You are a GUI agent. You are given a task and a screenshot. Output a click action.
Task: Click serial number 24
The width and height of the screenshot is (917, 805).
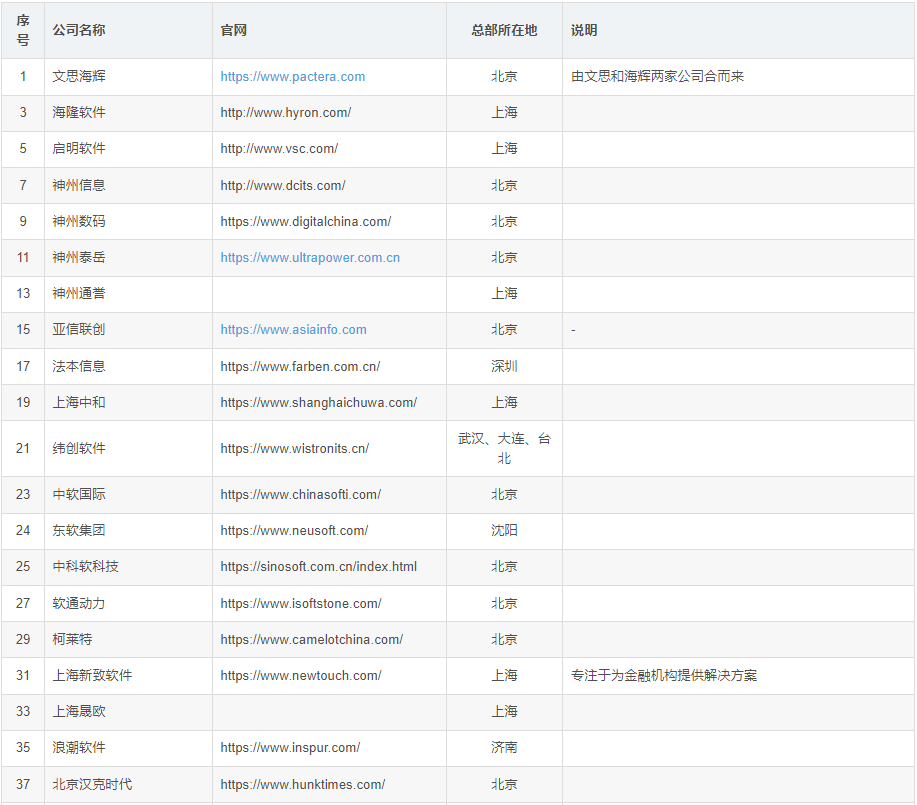pos(23,531)
